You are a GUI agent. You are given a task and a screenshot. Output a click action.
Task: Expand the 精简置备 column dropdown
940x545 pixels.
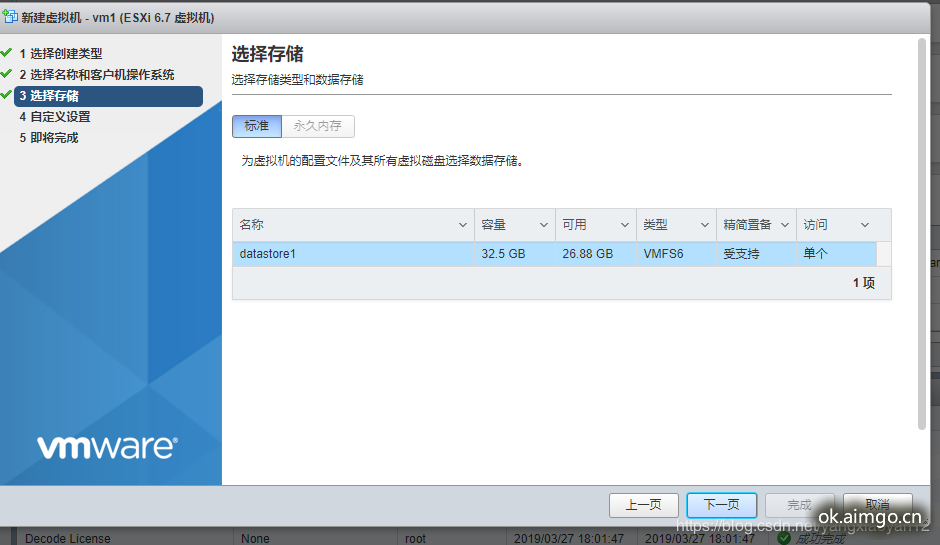click(x=785, y=225)
